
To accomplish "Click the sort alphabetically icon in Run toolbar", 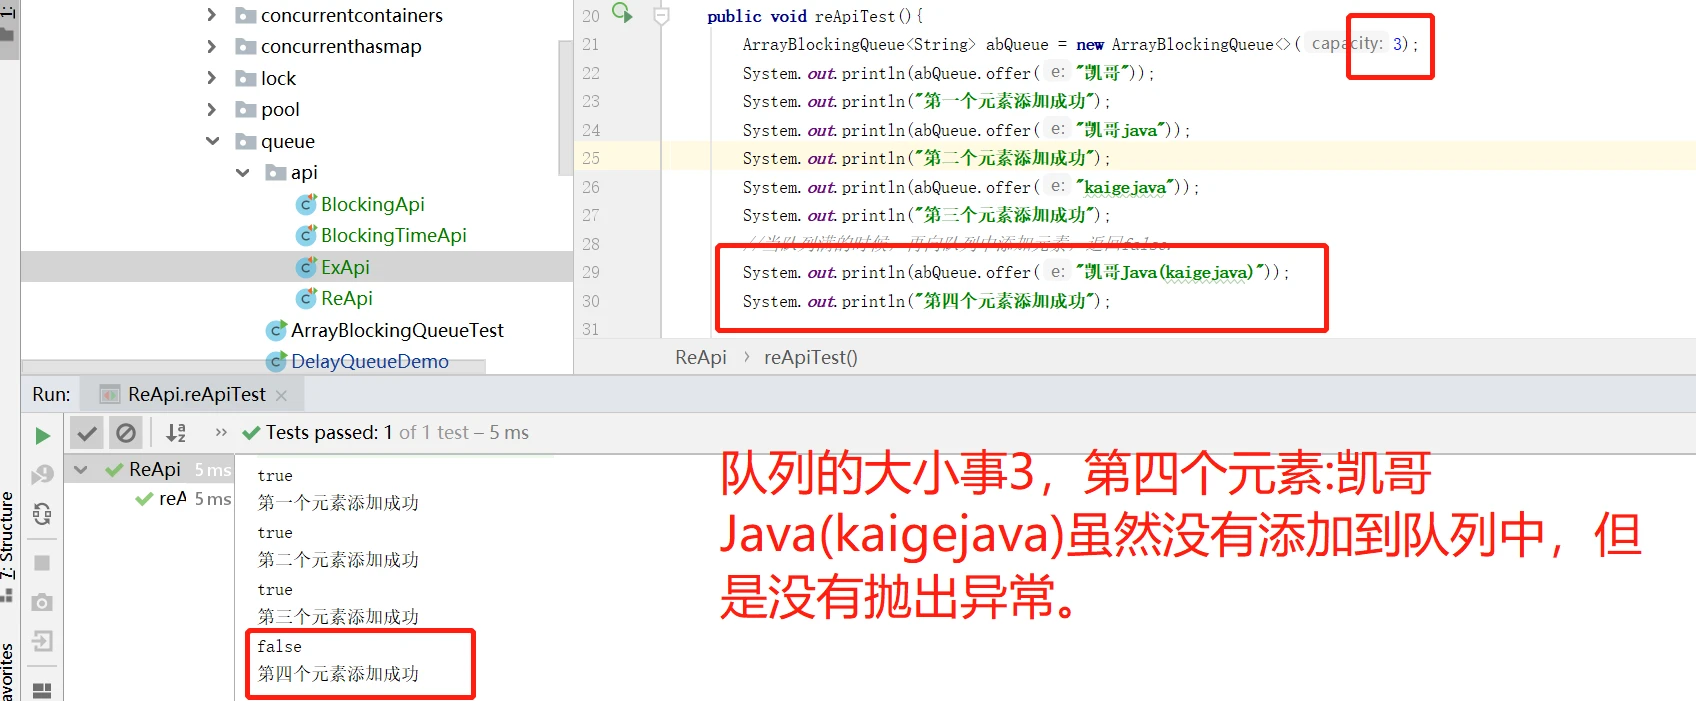I will click(176, 433).
